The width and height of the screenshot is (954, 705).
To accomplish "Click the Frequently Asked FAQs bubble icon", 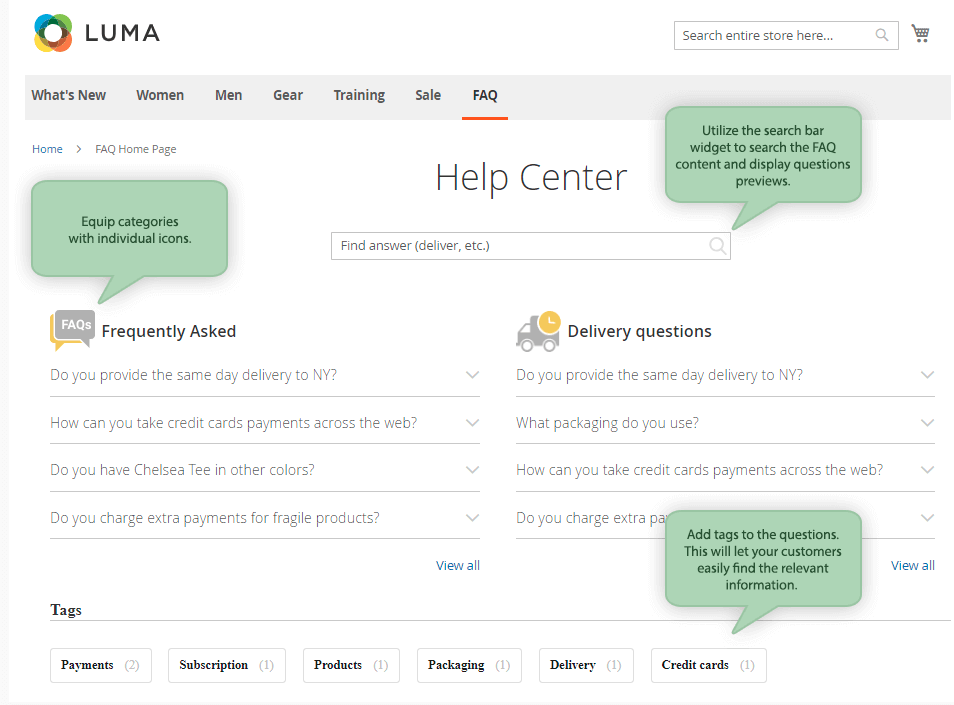I will 71,330.
